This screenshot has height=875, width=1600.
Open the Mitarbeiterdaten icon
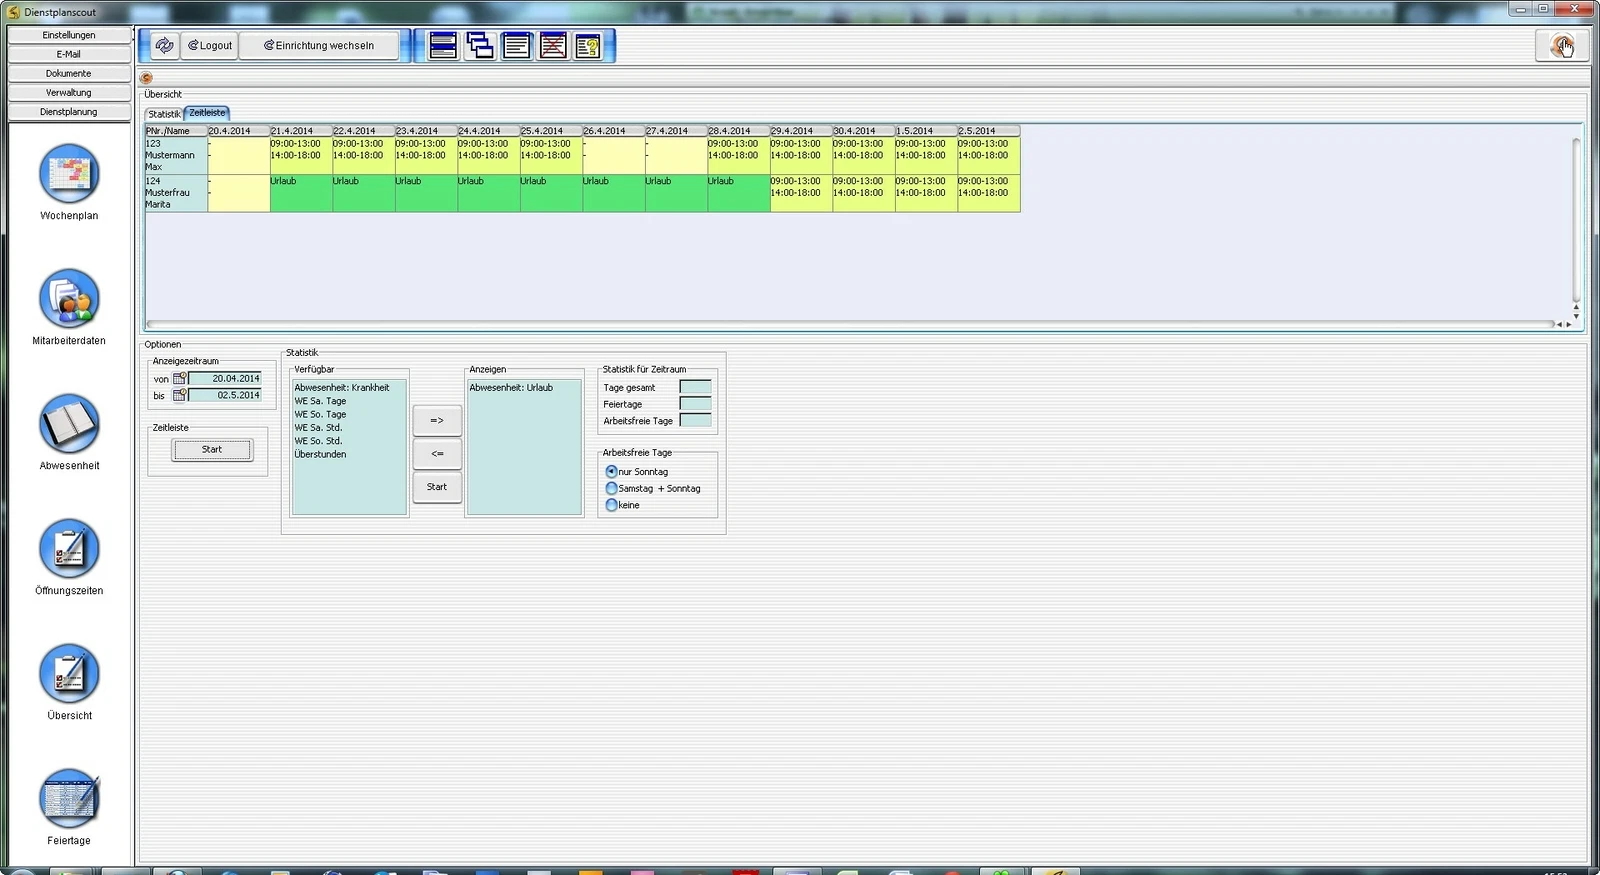(69, 298)
